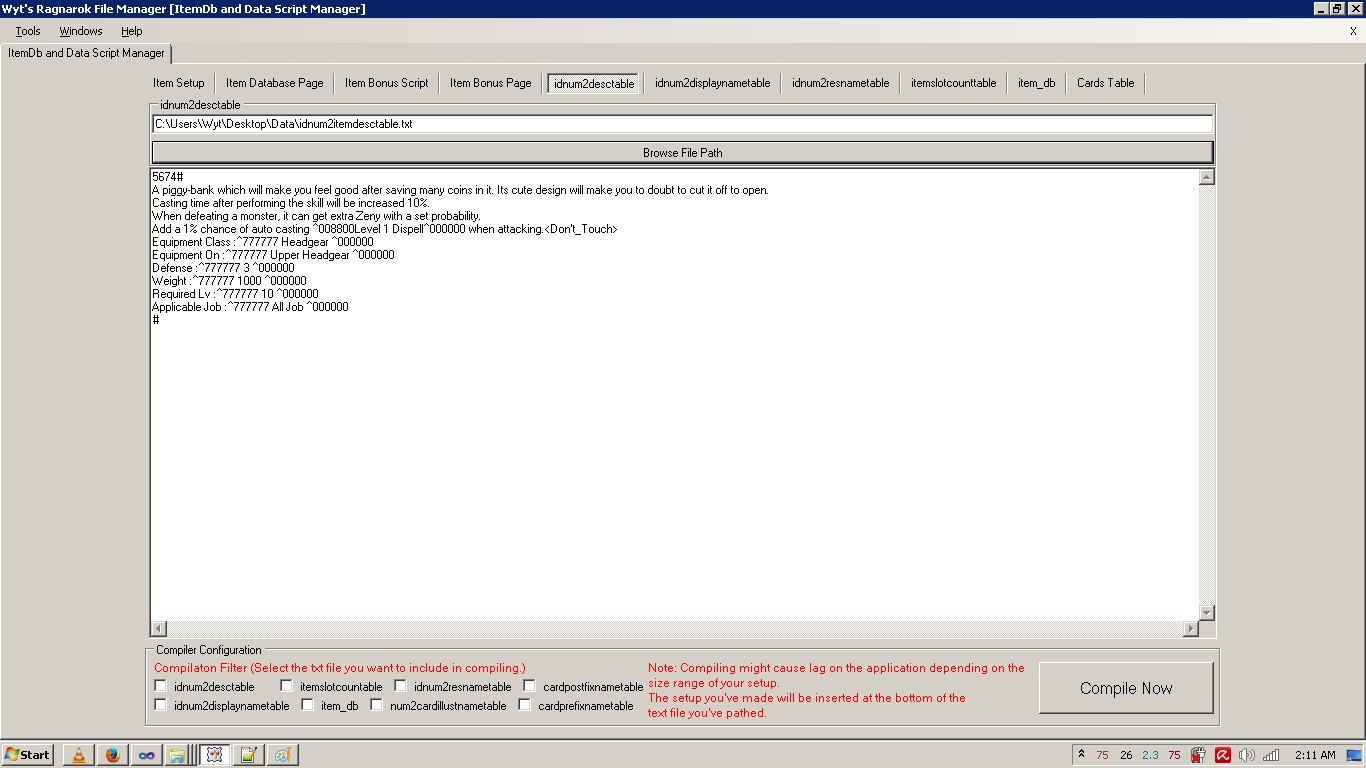Check the item_db compilation filter
Image resolution: width=1366 pixels, height=768 pixels.
(308, 705)
